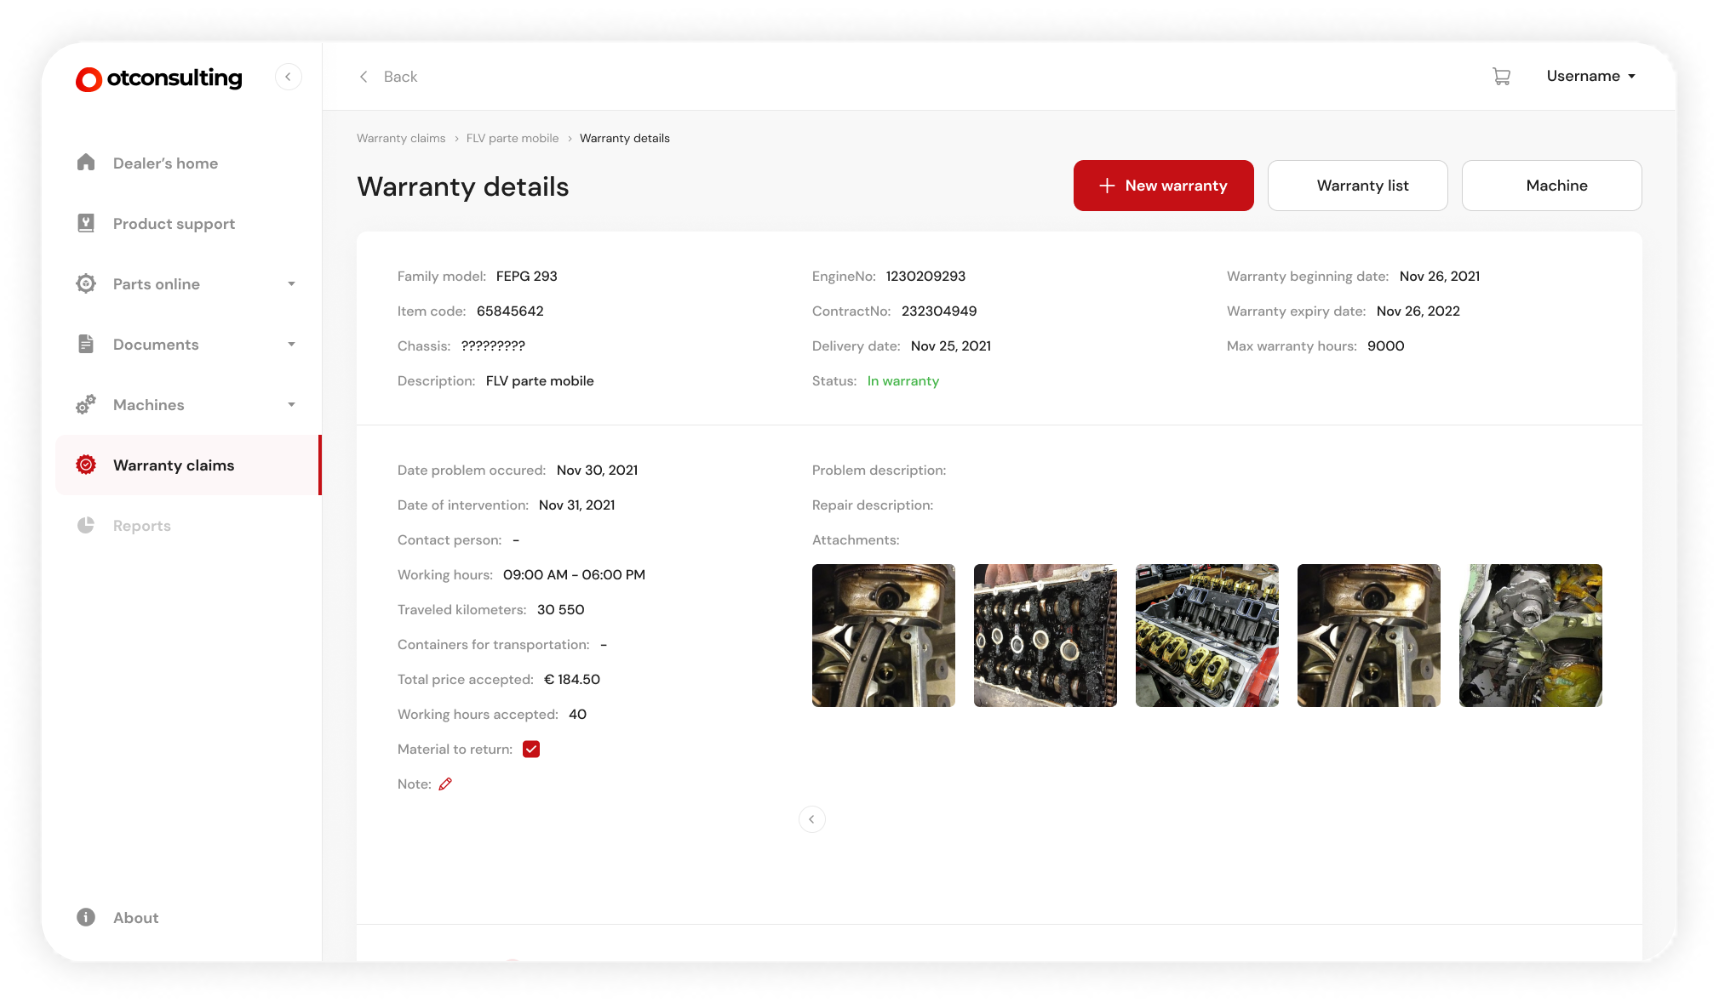Open the second attachment showing cylinder head
Viewport: 1717px width, 1004px height.
click(x=1045, y=636)
